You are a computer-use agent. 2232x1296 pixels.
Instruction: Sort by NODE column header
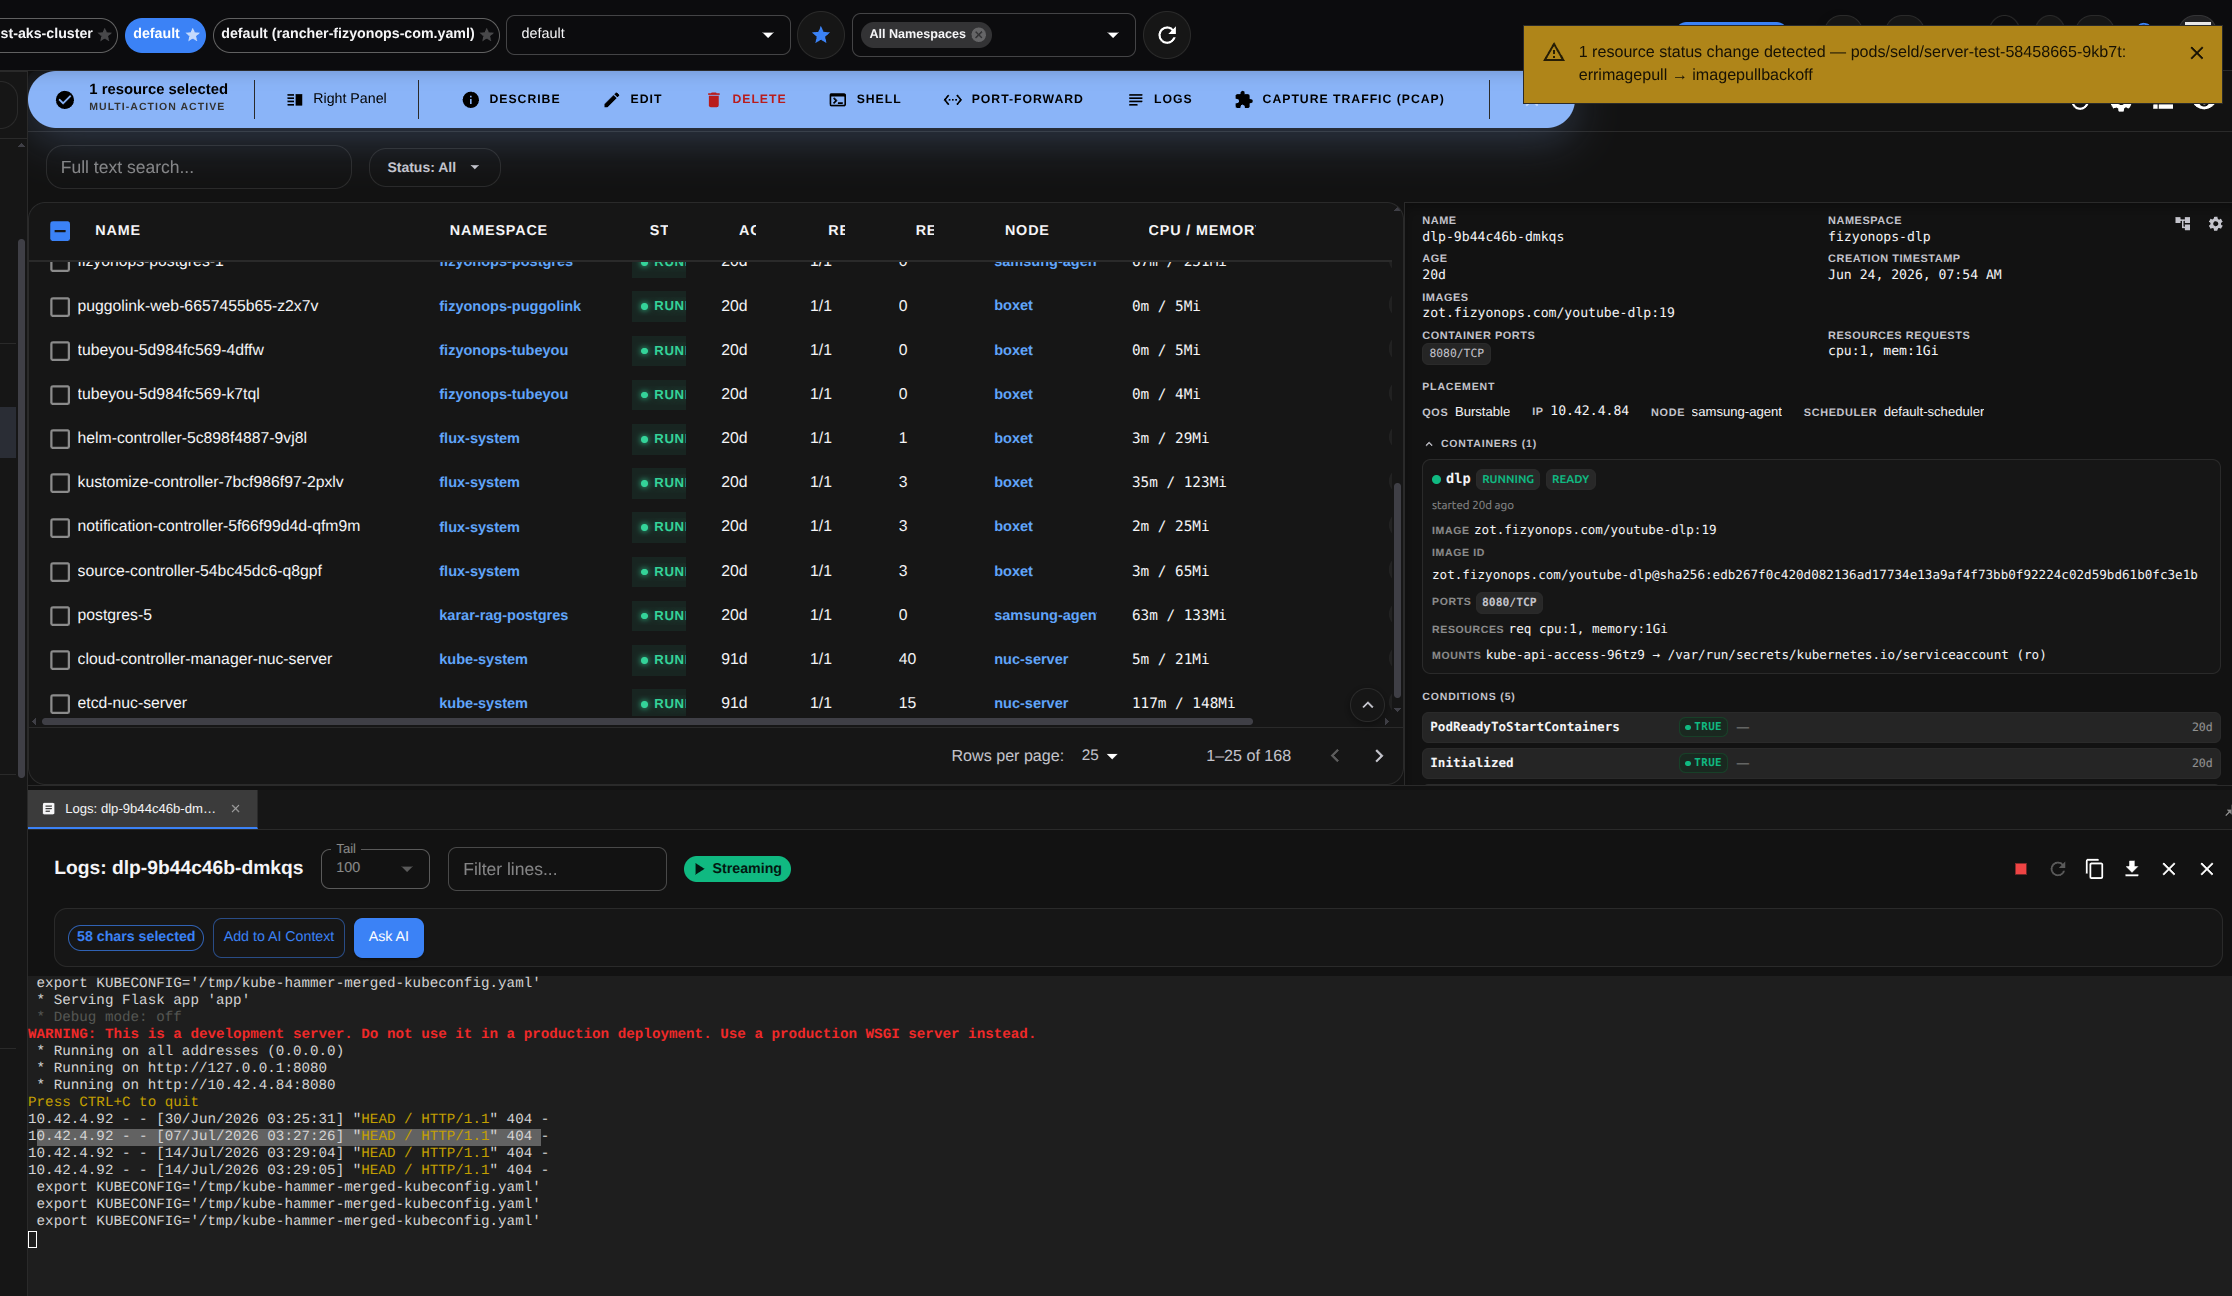pyautogui.click(x=1026, y=231)
